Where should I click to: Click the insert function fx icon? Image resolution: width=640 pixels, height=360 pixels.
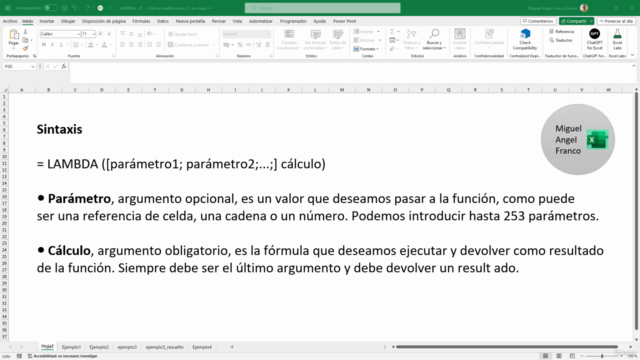pyautogui.click(x=64, y=66)
